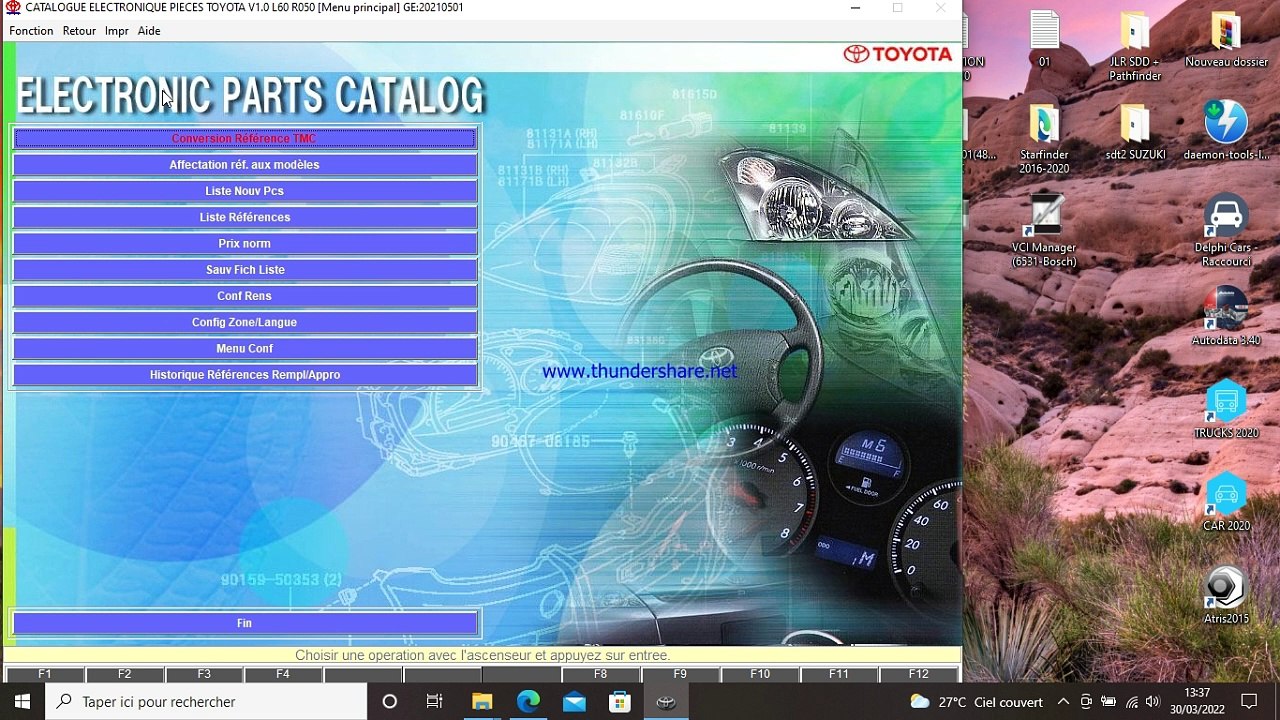This screenshot has height=720, width=1280.
Task: Click the F2 function key button
Action: click(x=124, y=674)
